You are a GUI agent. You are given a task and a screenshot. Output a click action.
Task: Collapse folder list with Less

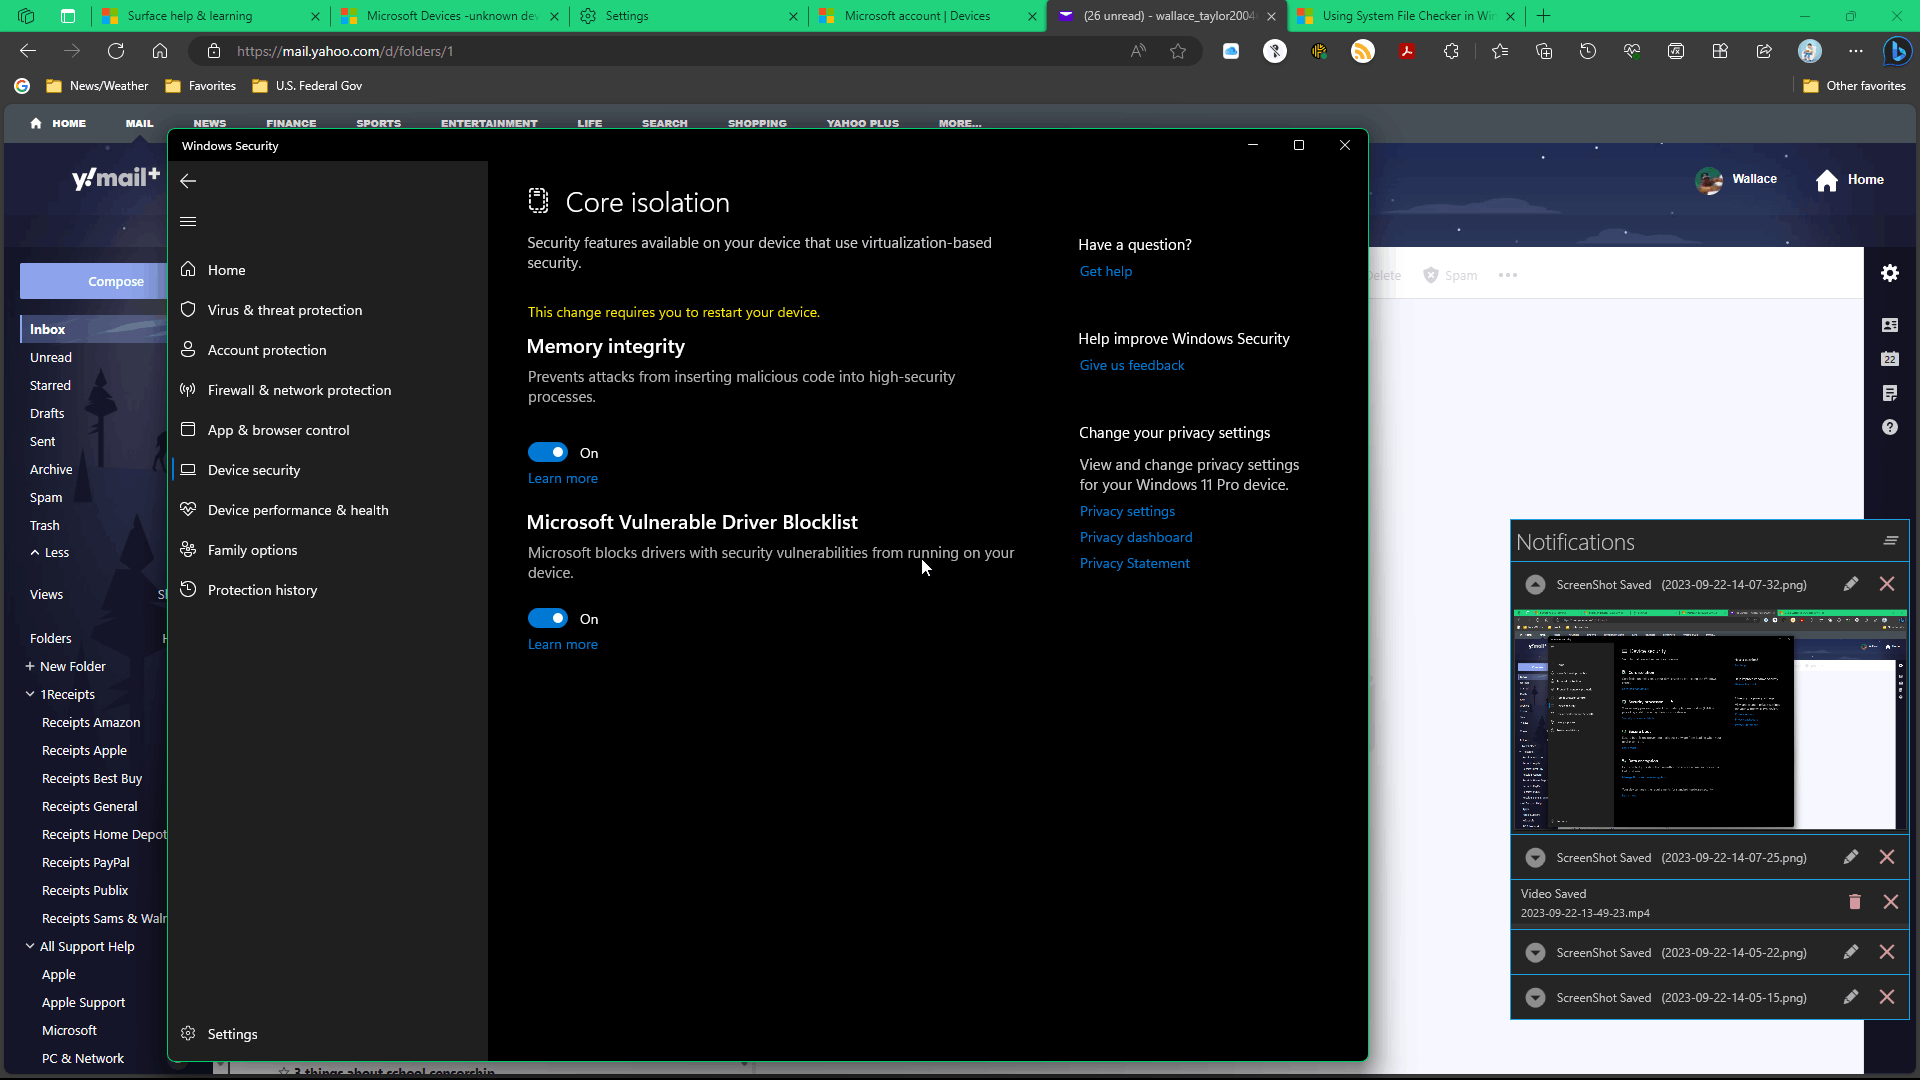pos(49,552)
